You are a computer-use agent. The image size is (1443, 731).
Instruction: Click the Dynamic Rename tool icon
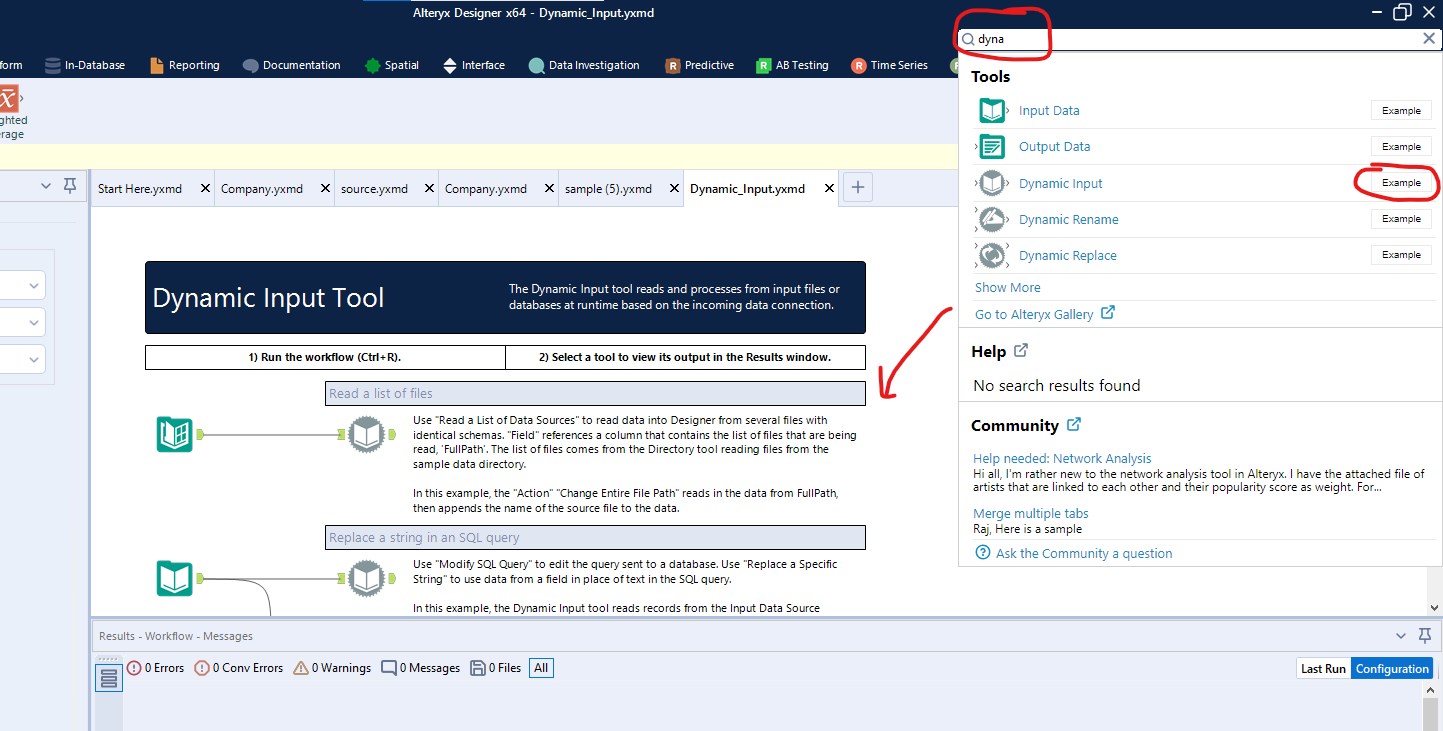992,219
